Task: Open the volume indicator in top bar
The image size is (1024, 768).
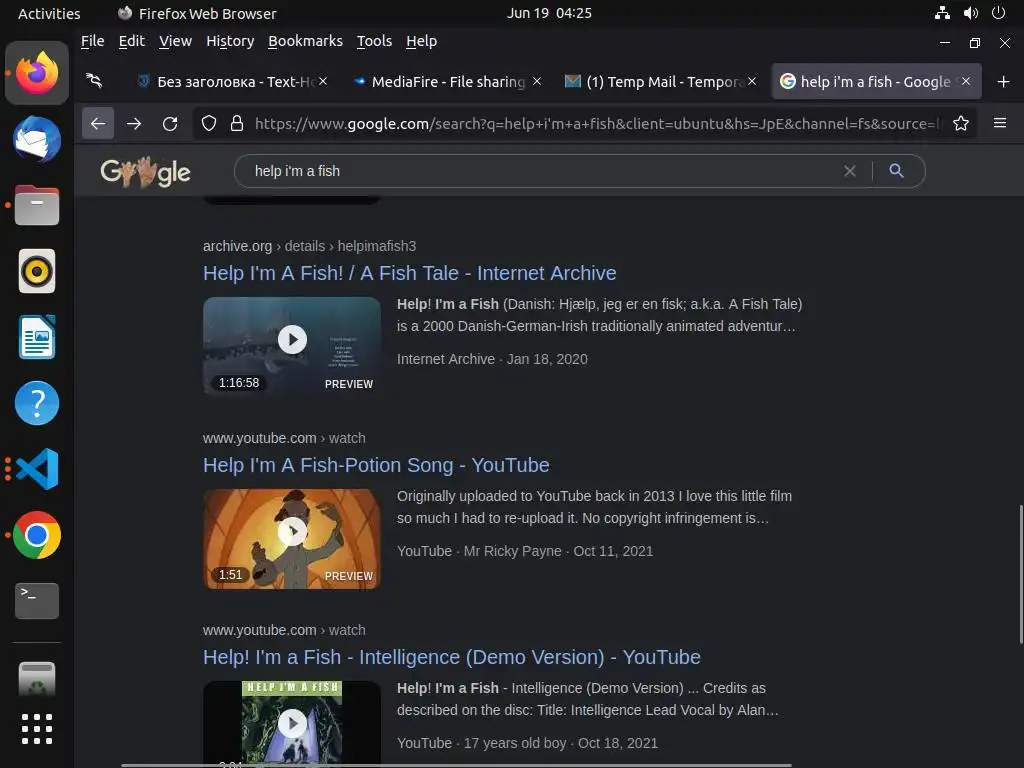Action: (x=971, y=13)
